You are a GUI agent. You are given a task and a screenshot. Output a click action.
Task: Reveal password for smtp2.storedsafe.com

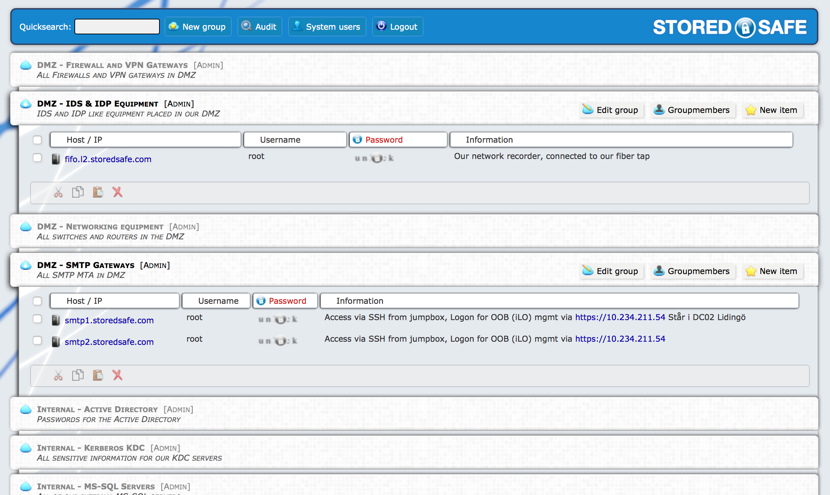click(x=278, y=341)
